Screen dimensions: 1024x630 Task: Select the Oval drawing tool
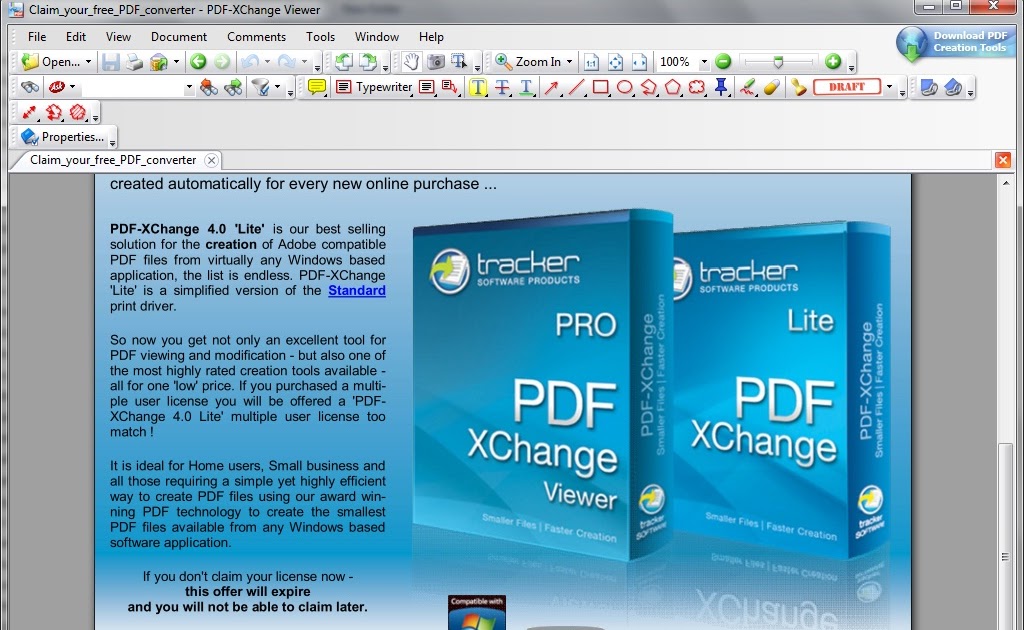(624, 87)
